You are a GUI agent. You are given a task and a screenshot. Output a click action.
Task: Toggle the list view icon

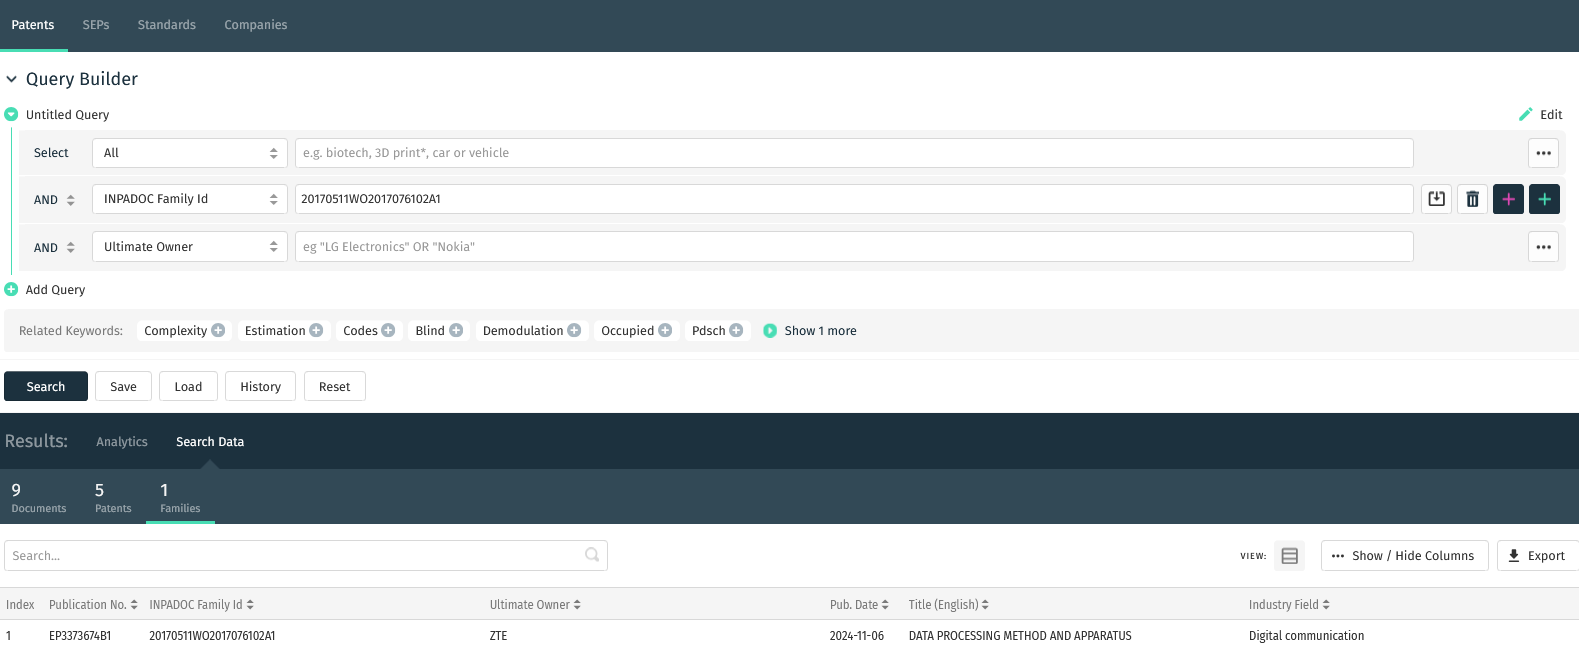click(x=1290, y=556)
